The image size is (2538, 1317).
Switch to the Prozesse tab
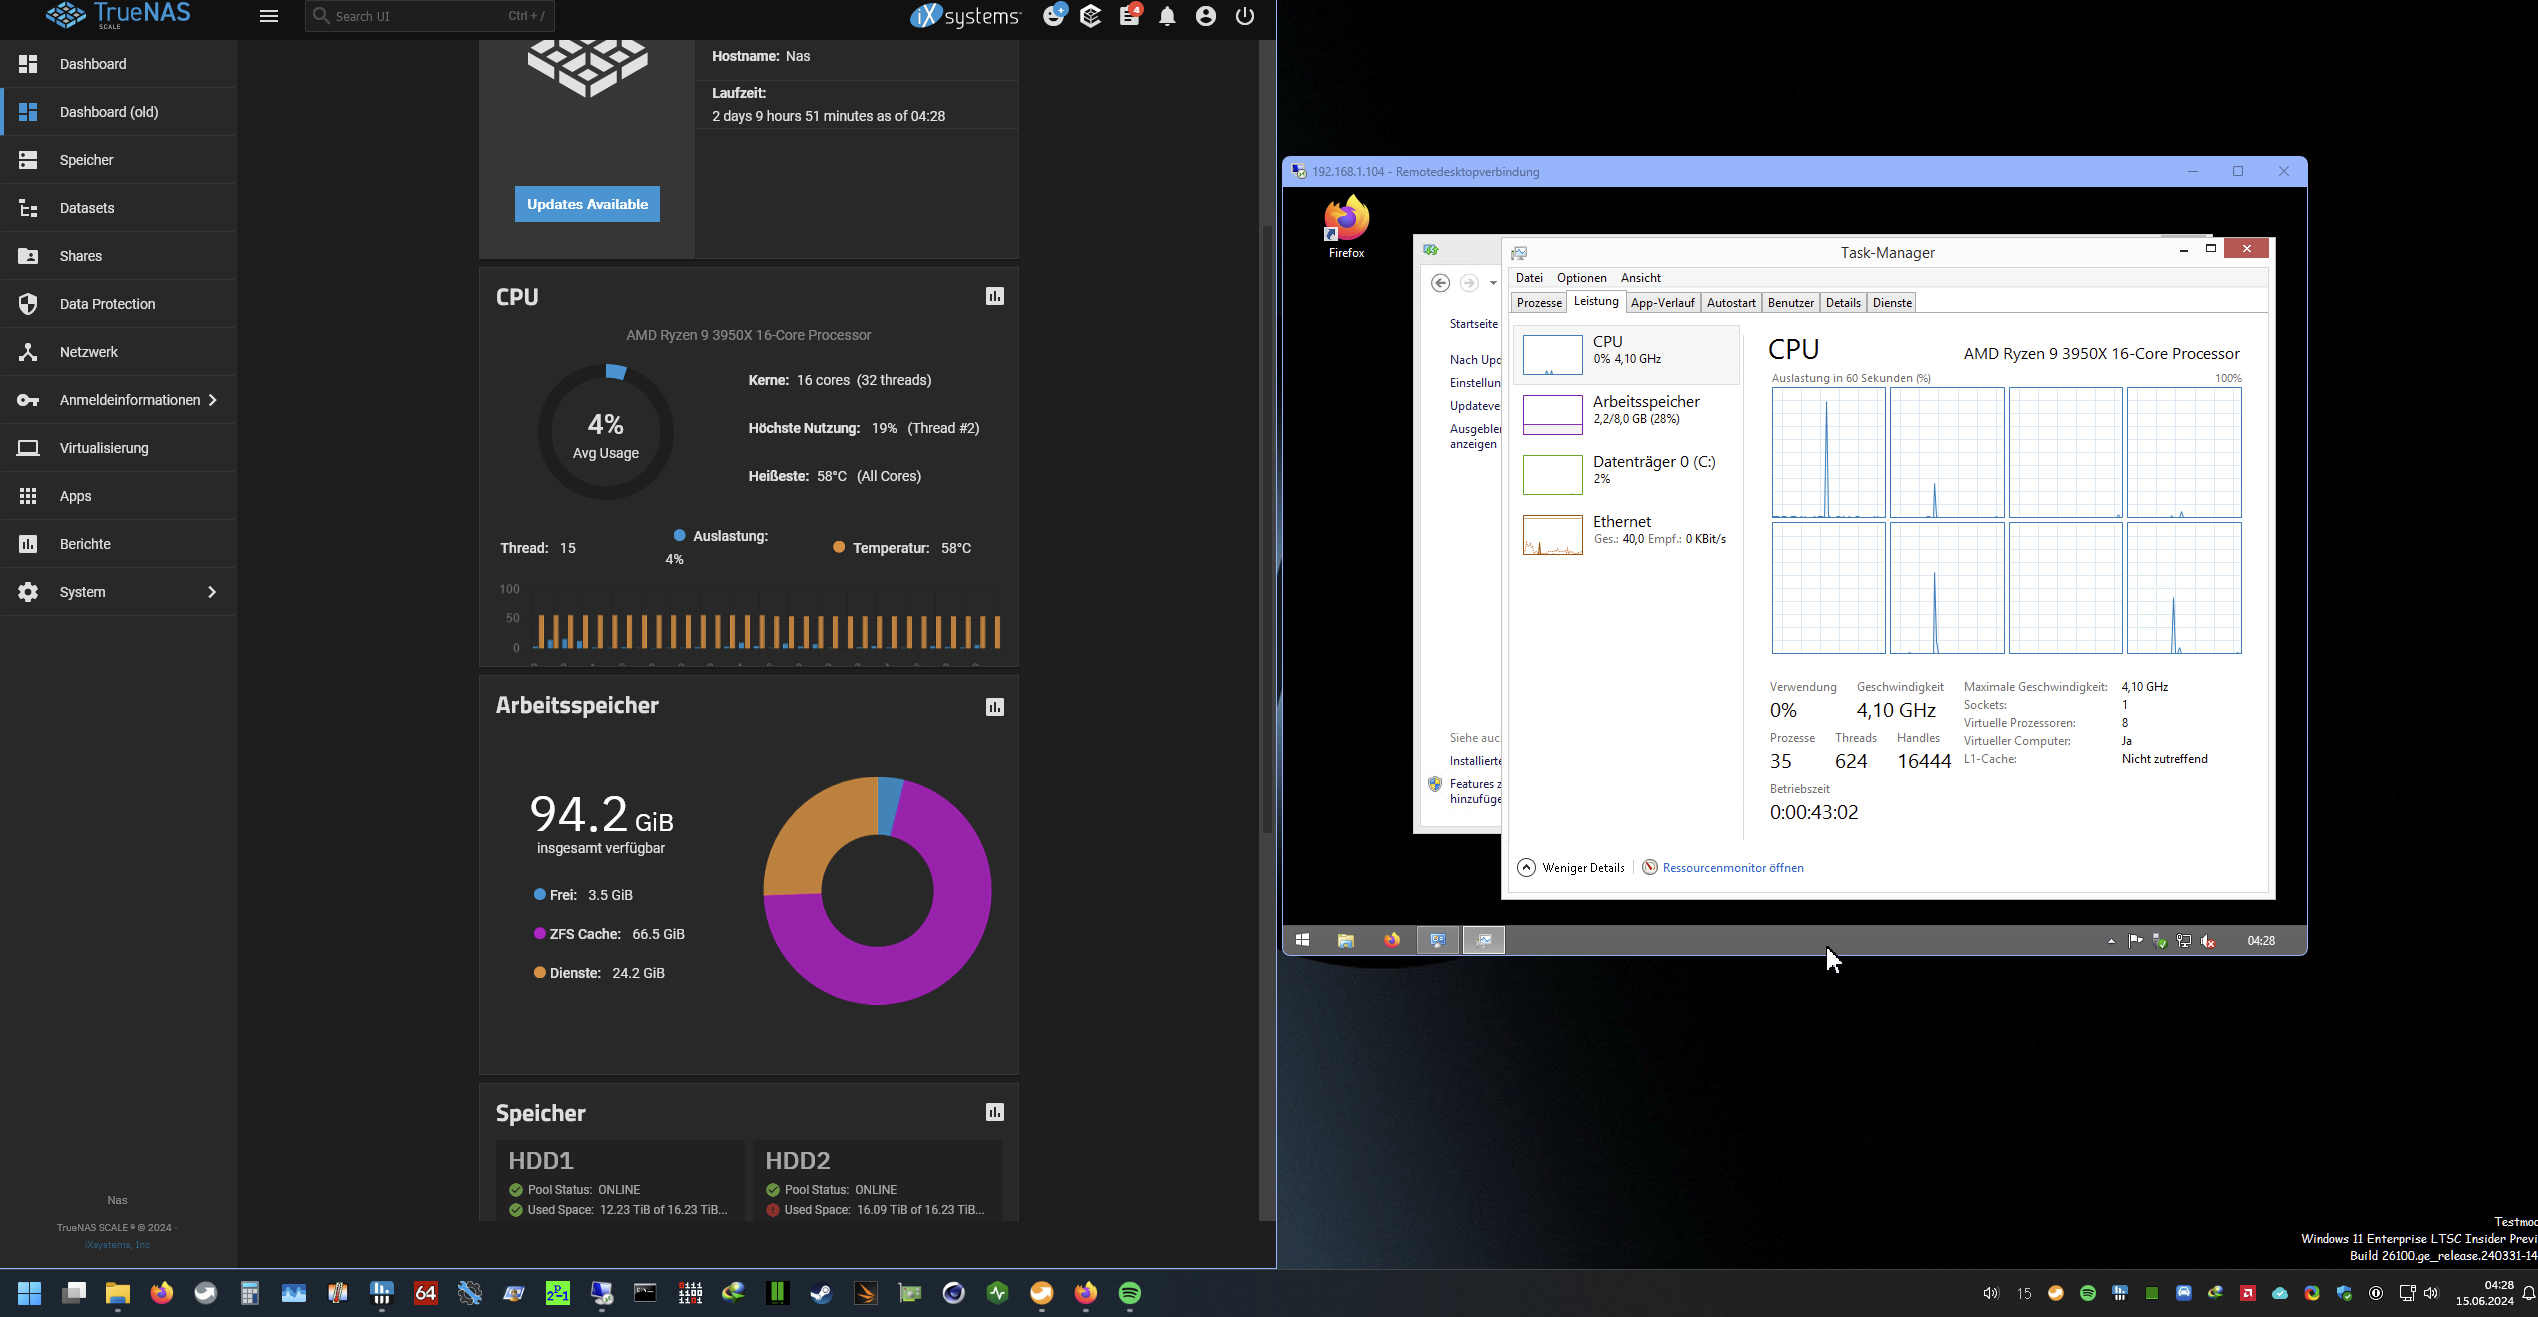point(1538,303)
